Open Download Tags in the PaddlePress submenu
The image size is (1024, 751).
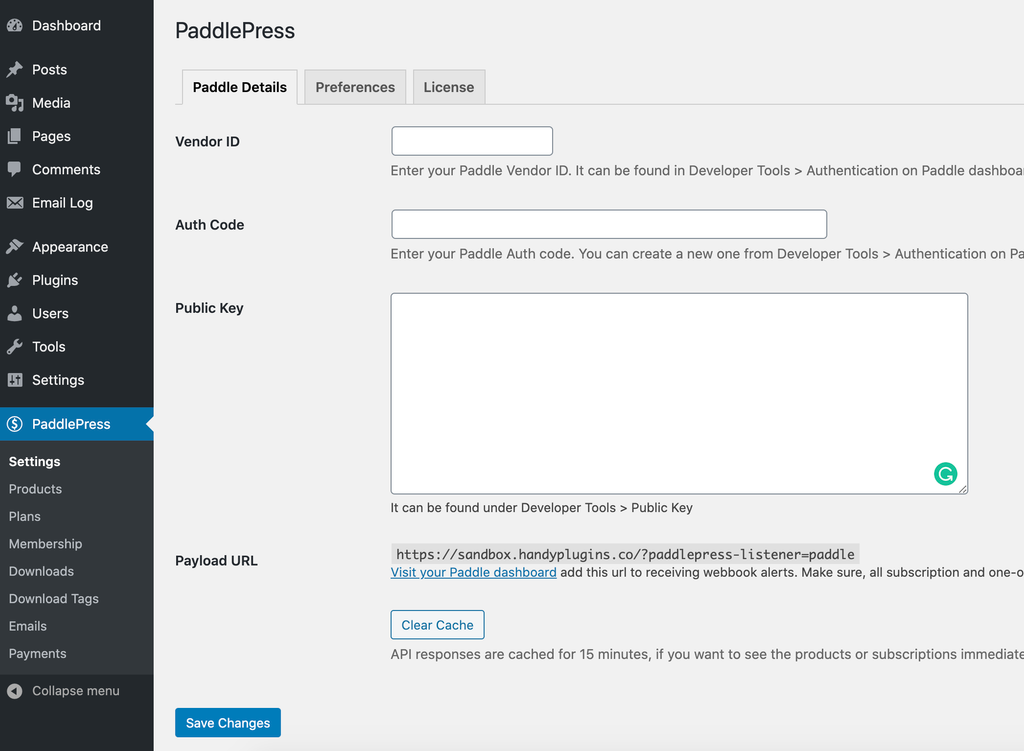click(x=54, y=599)
